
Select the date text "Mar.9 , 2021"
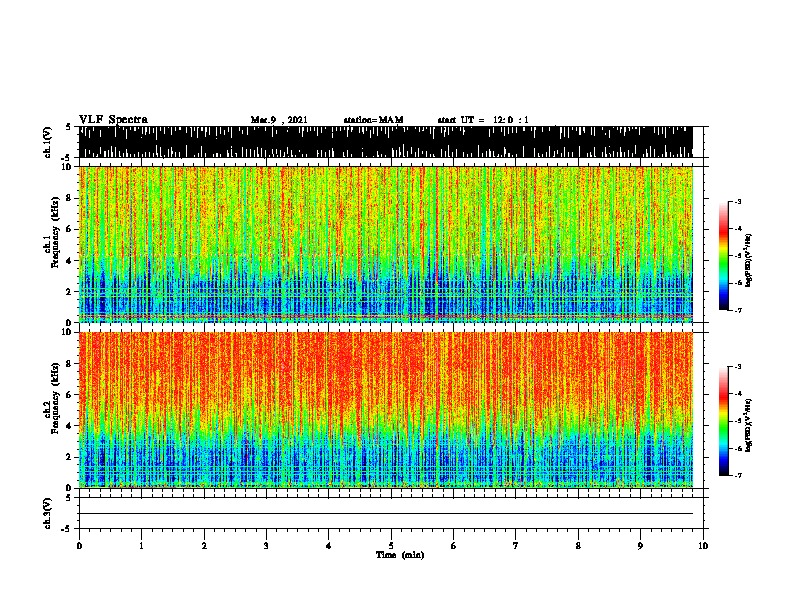point(279,120)
